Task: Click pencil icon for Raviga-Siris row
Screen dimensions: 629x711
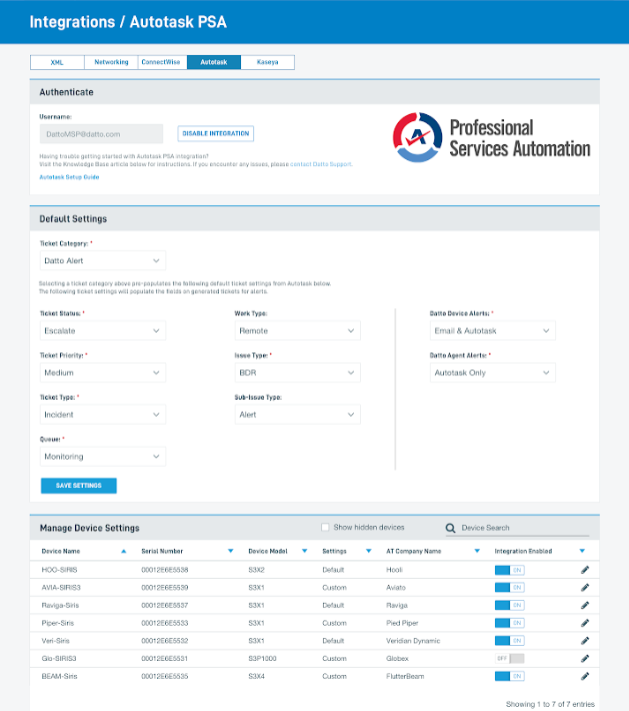Action: pyautogui.click(x=585, y=605)
